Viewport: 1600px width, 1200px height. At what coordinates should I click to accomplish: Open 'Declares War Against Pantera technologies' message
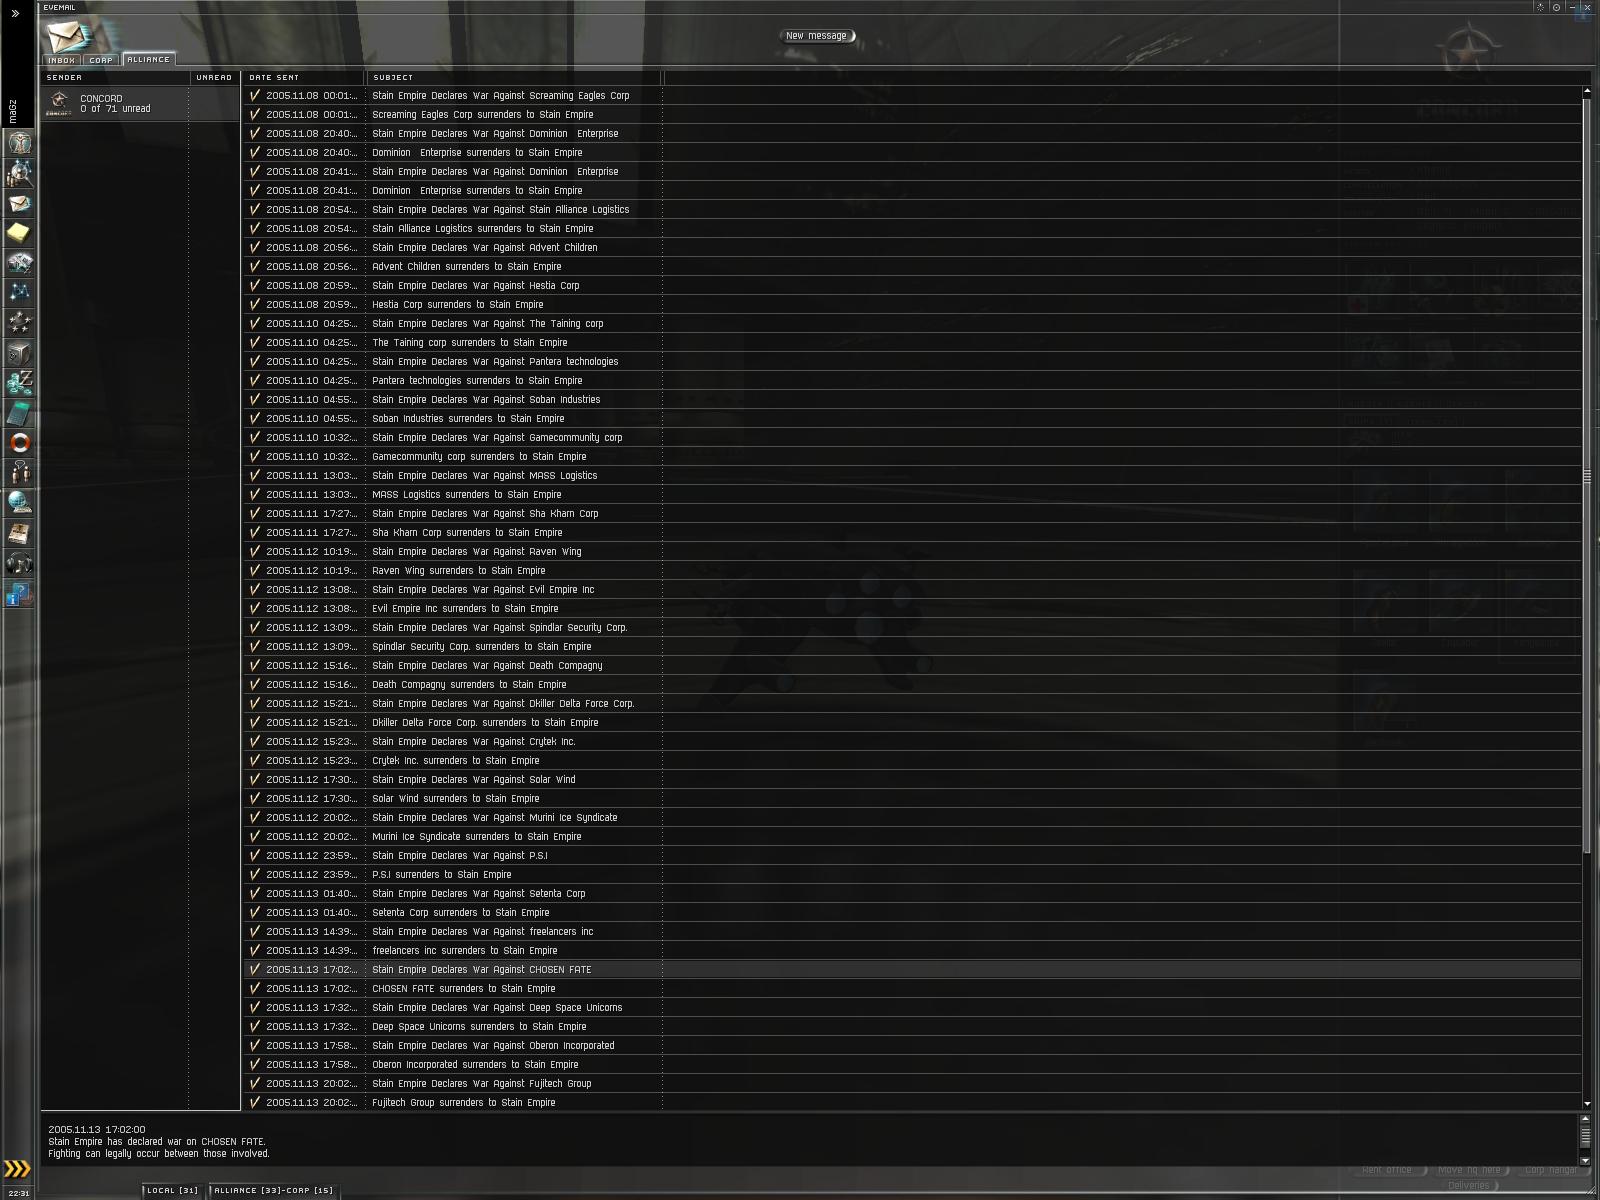913,362
